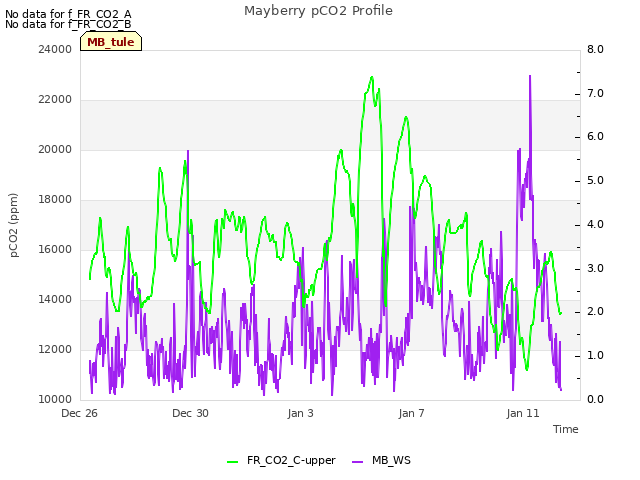
Task: Click the 6.0 right axis value
Action: pos(595,137)
